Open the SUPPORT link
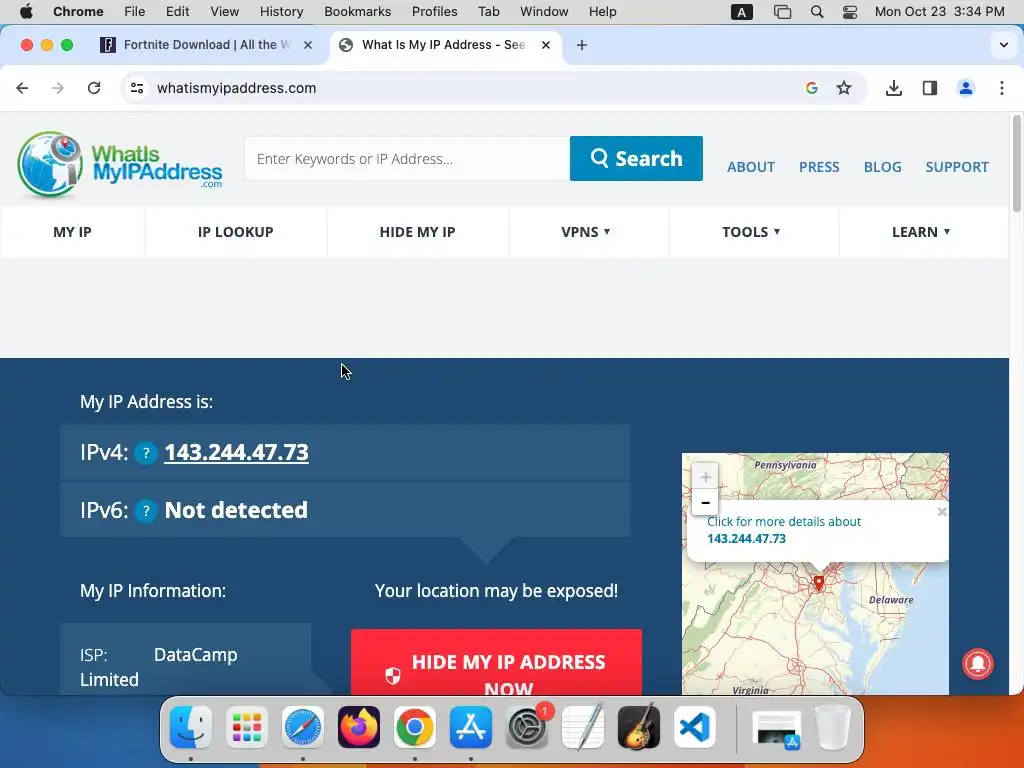The width and height of the screenshot is (1024, 768). (x=957, y=167)
